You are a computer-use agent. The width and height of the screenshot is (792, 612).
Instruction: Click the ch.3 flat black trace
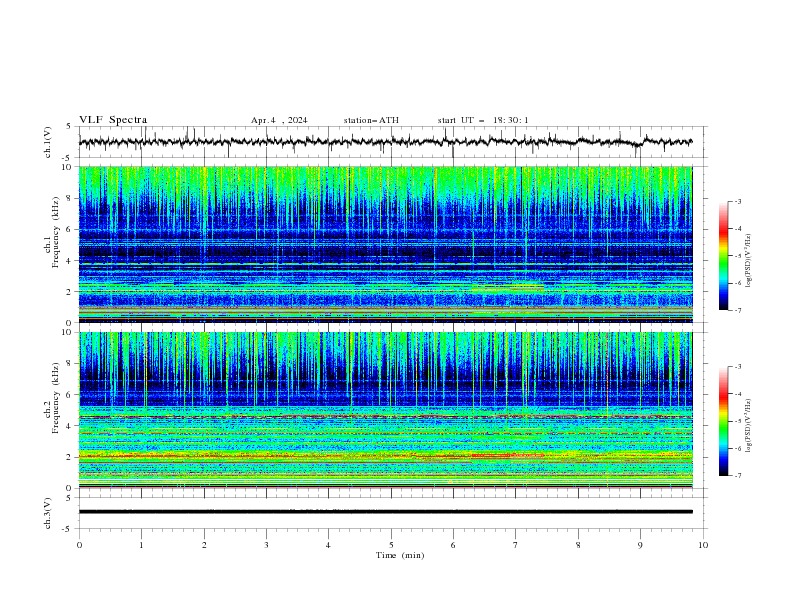coord(385,512)
